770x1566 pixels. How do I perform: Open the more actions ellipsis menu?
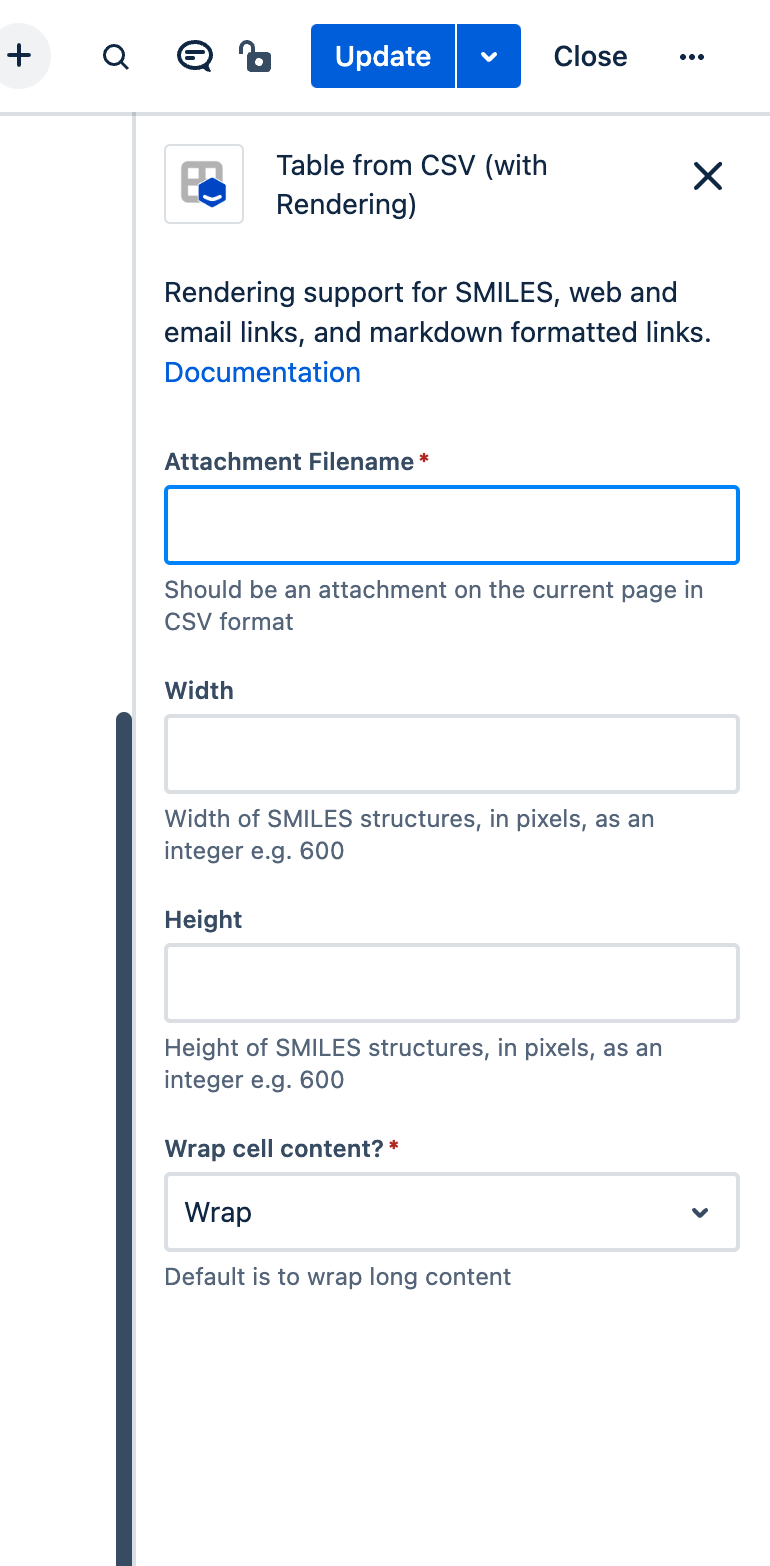(692, 57)
